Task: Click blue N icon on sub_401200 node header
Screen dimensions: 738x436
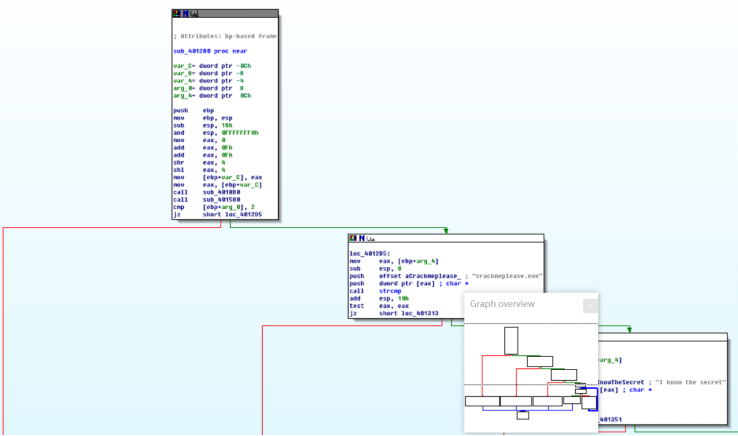Action: tap(185, 14)
